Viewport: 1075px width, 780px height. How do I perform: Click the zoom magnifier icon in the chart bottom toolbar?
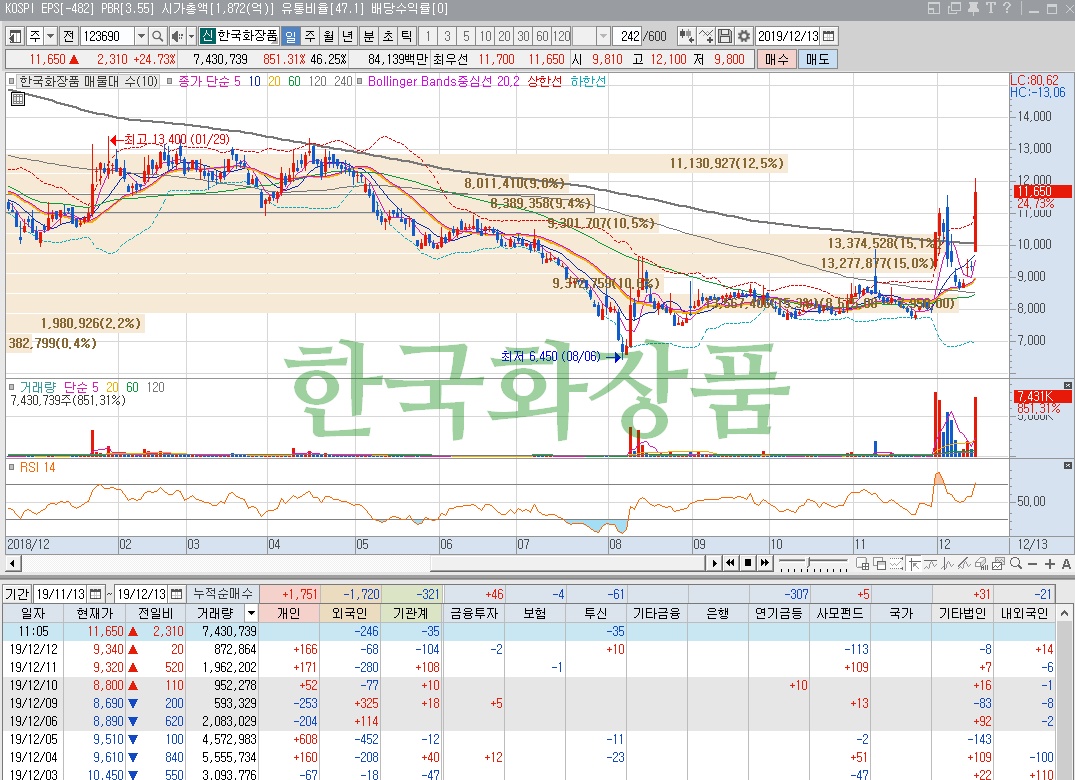1015,563
